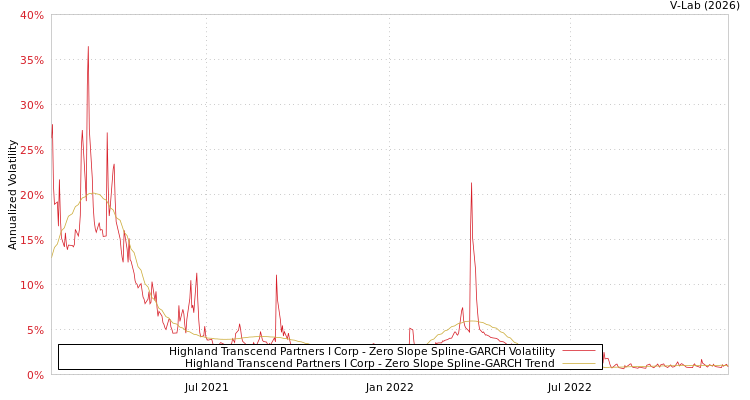750x400 pixels.
Task: Click the yellow Trend legend line sample
Action: pyautogui.click(x=579, y=364)
